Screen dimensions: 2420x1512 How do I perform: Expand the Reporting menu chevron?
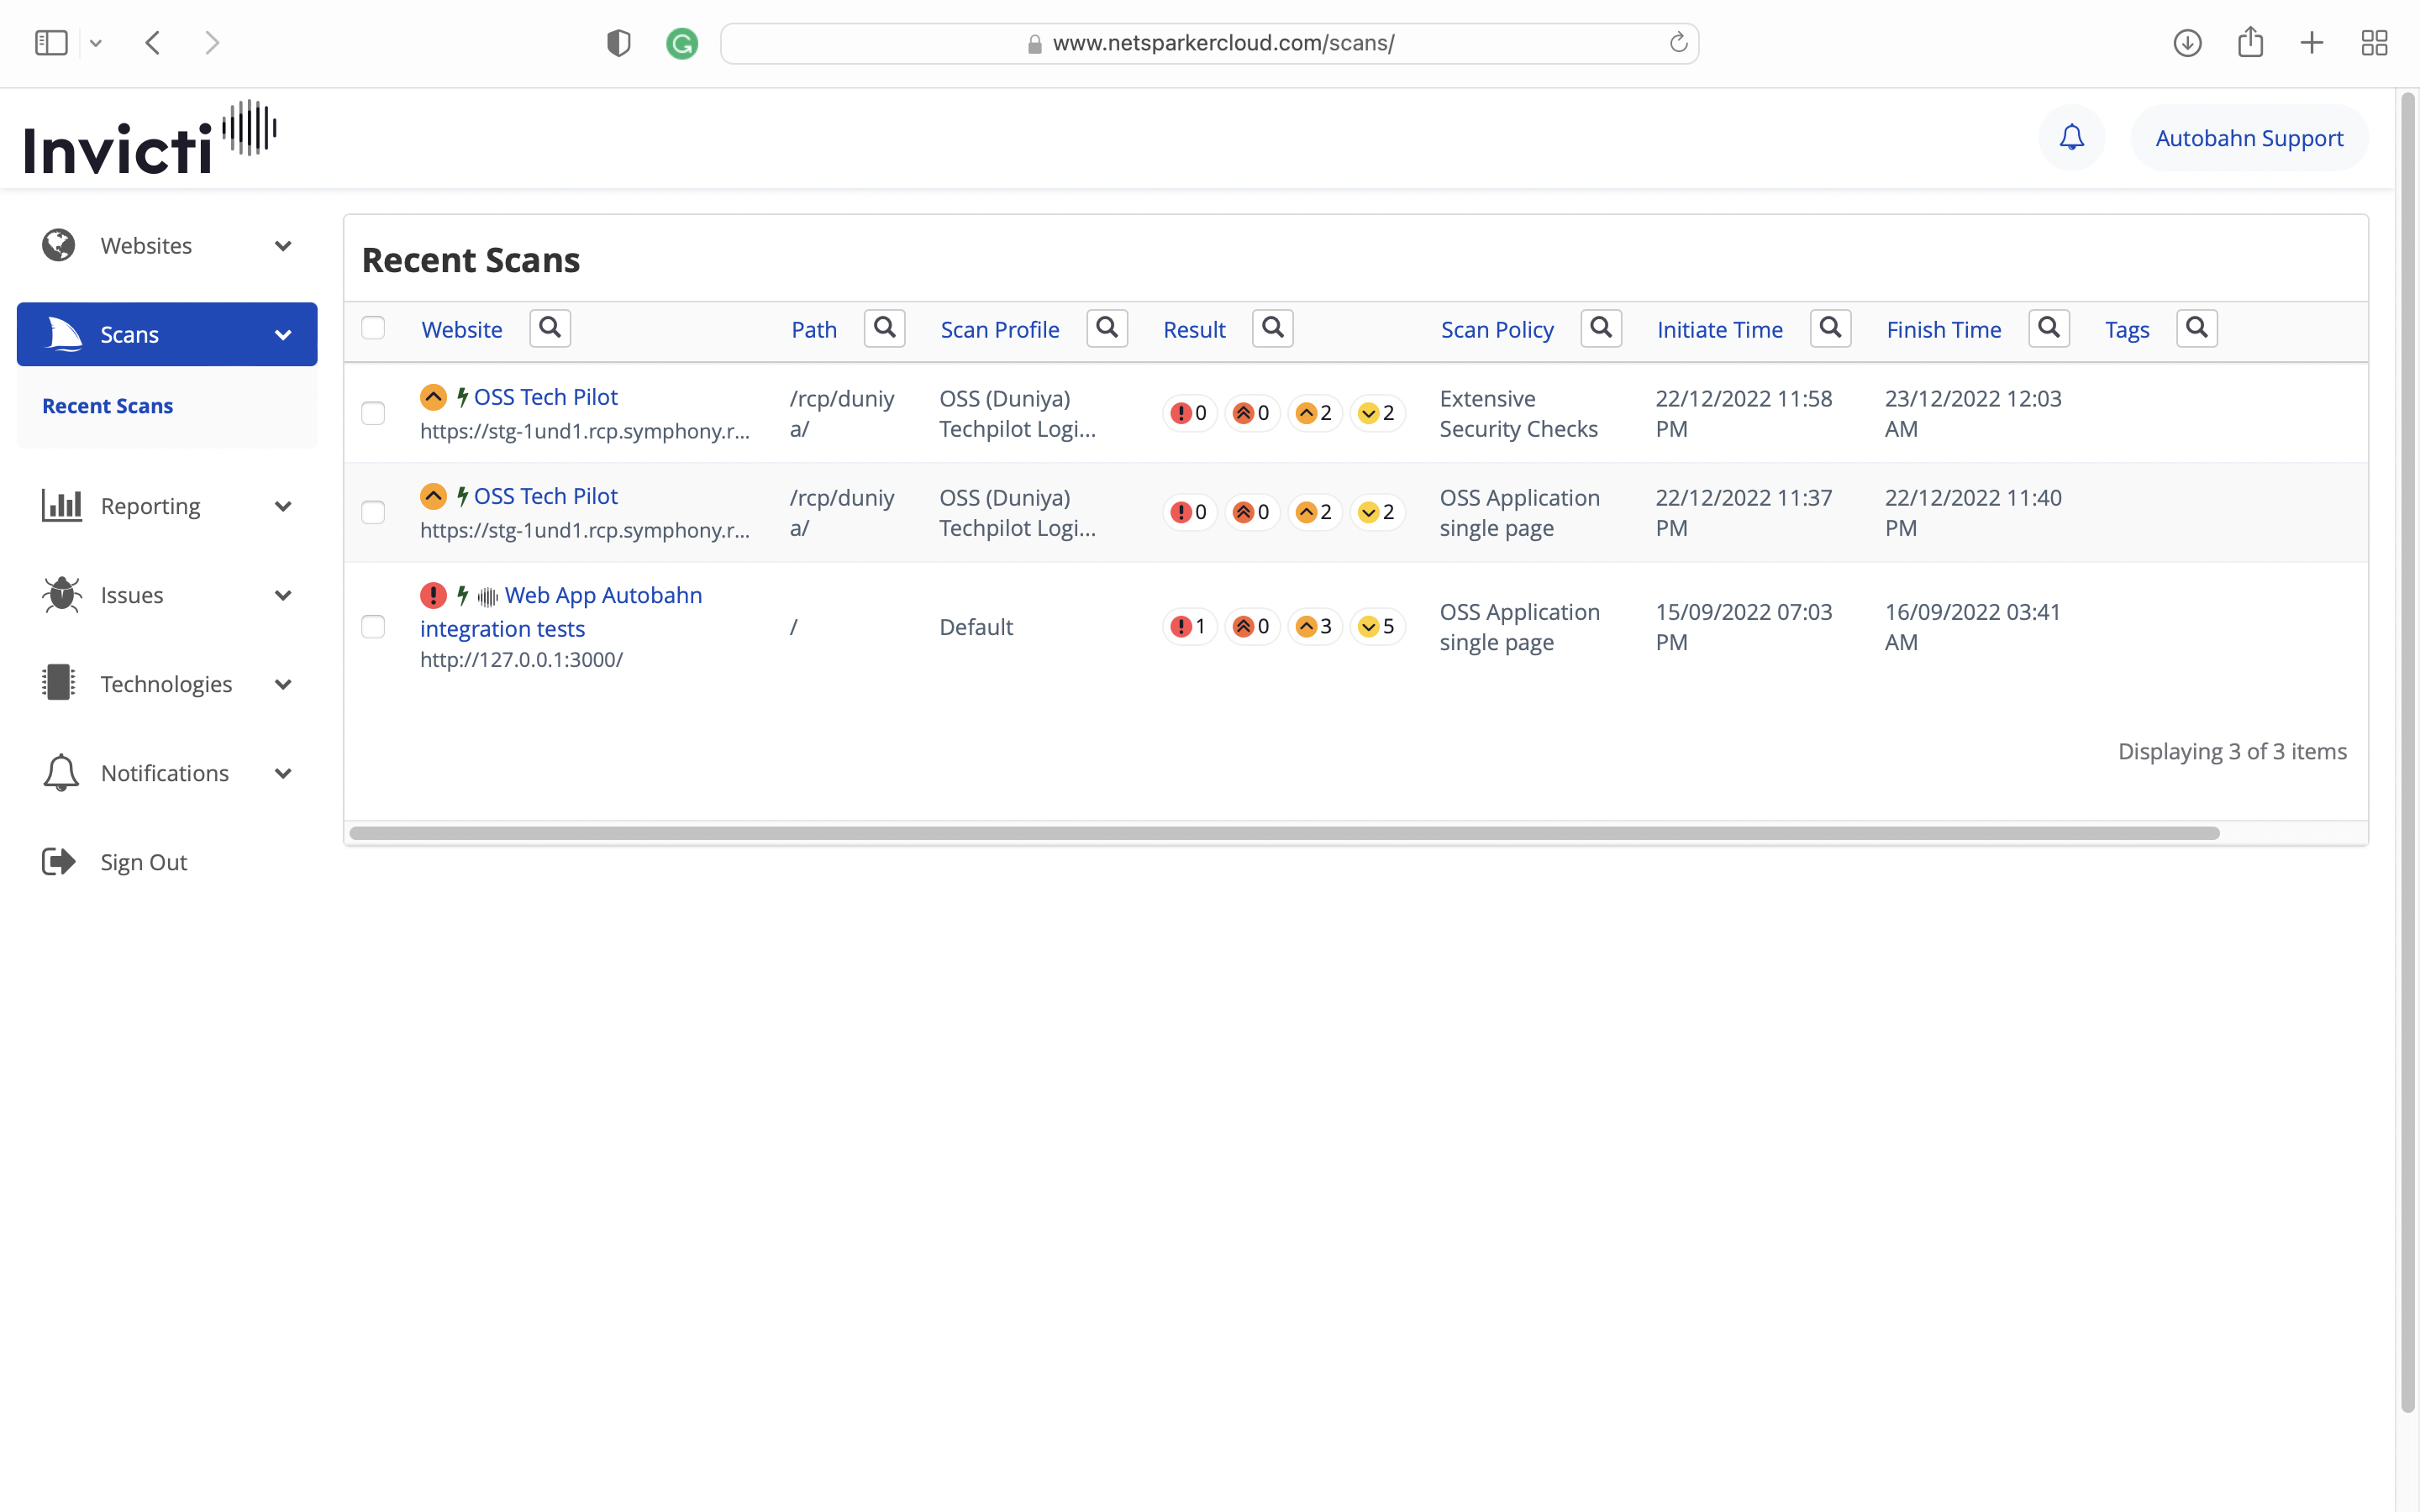[283, 506]
